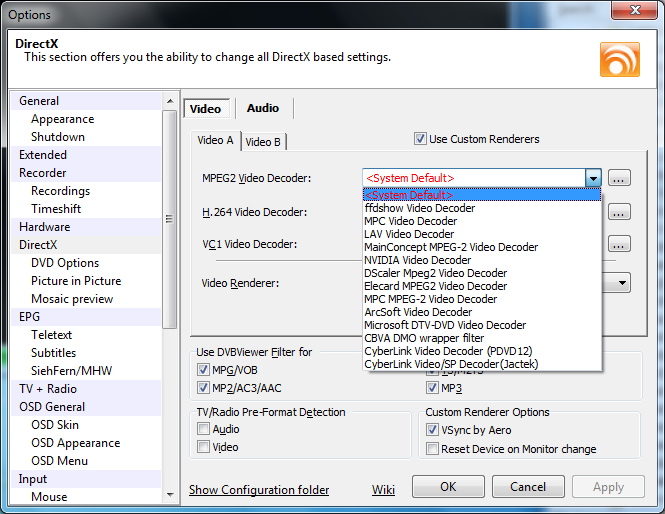Select MPC MPEG-2 Video Decoder
The image size is (665, 514).
pos(482,299)
